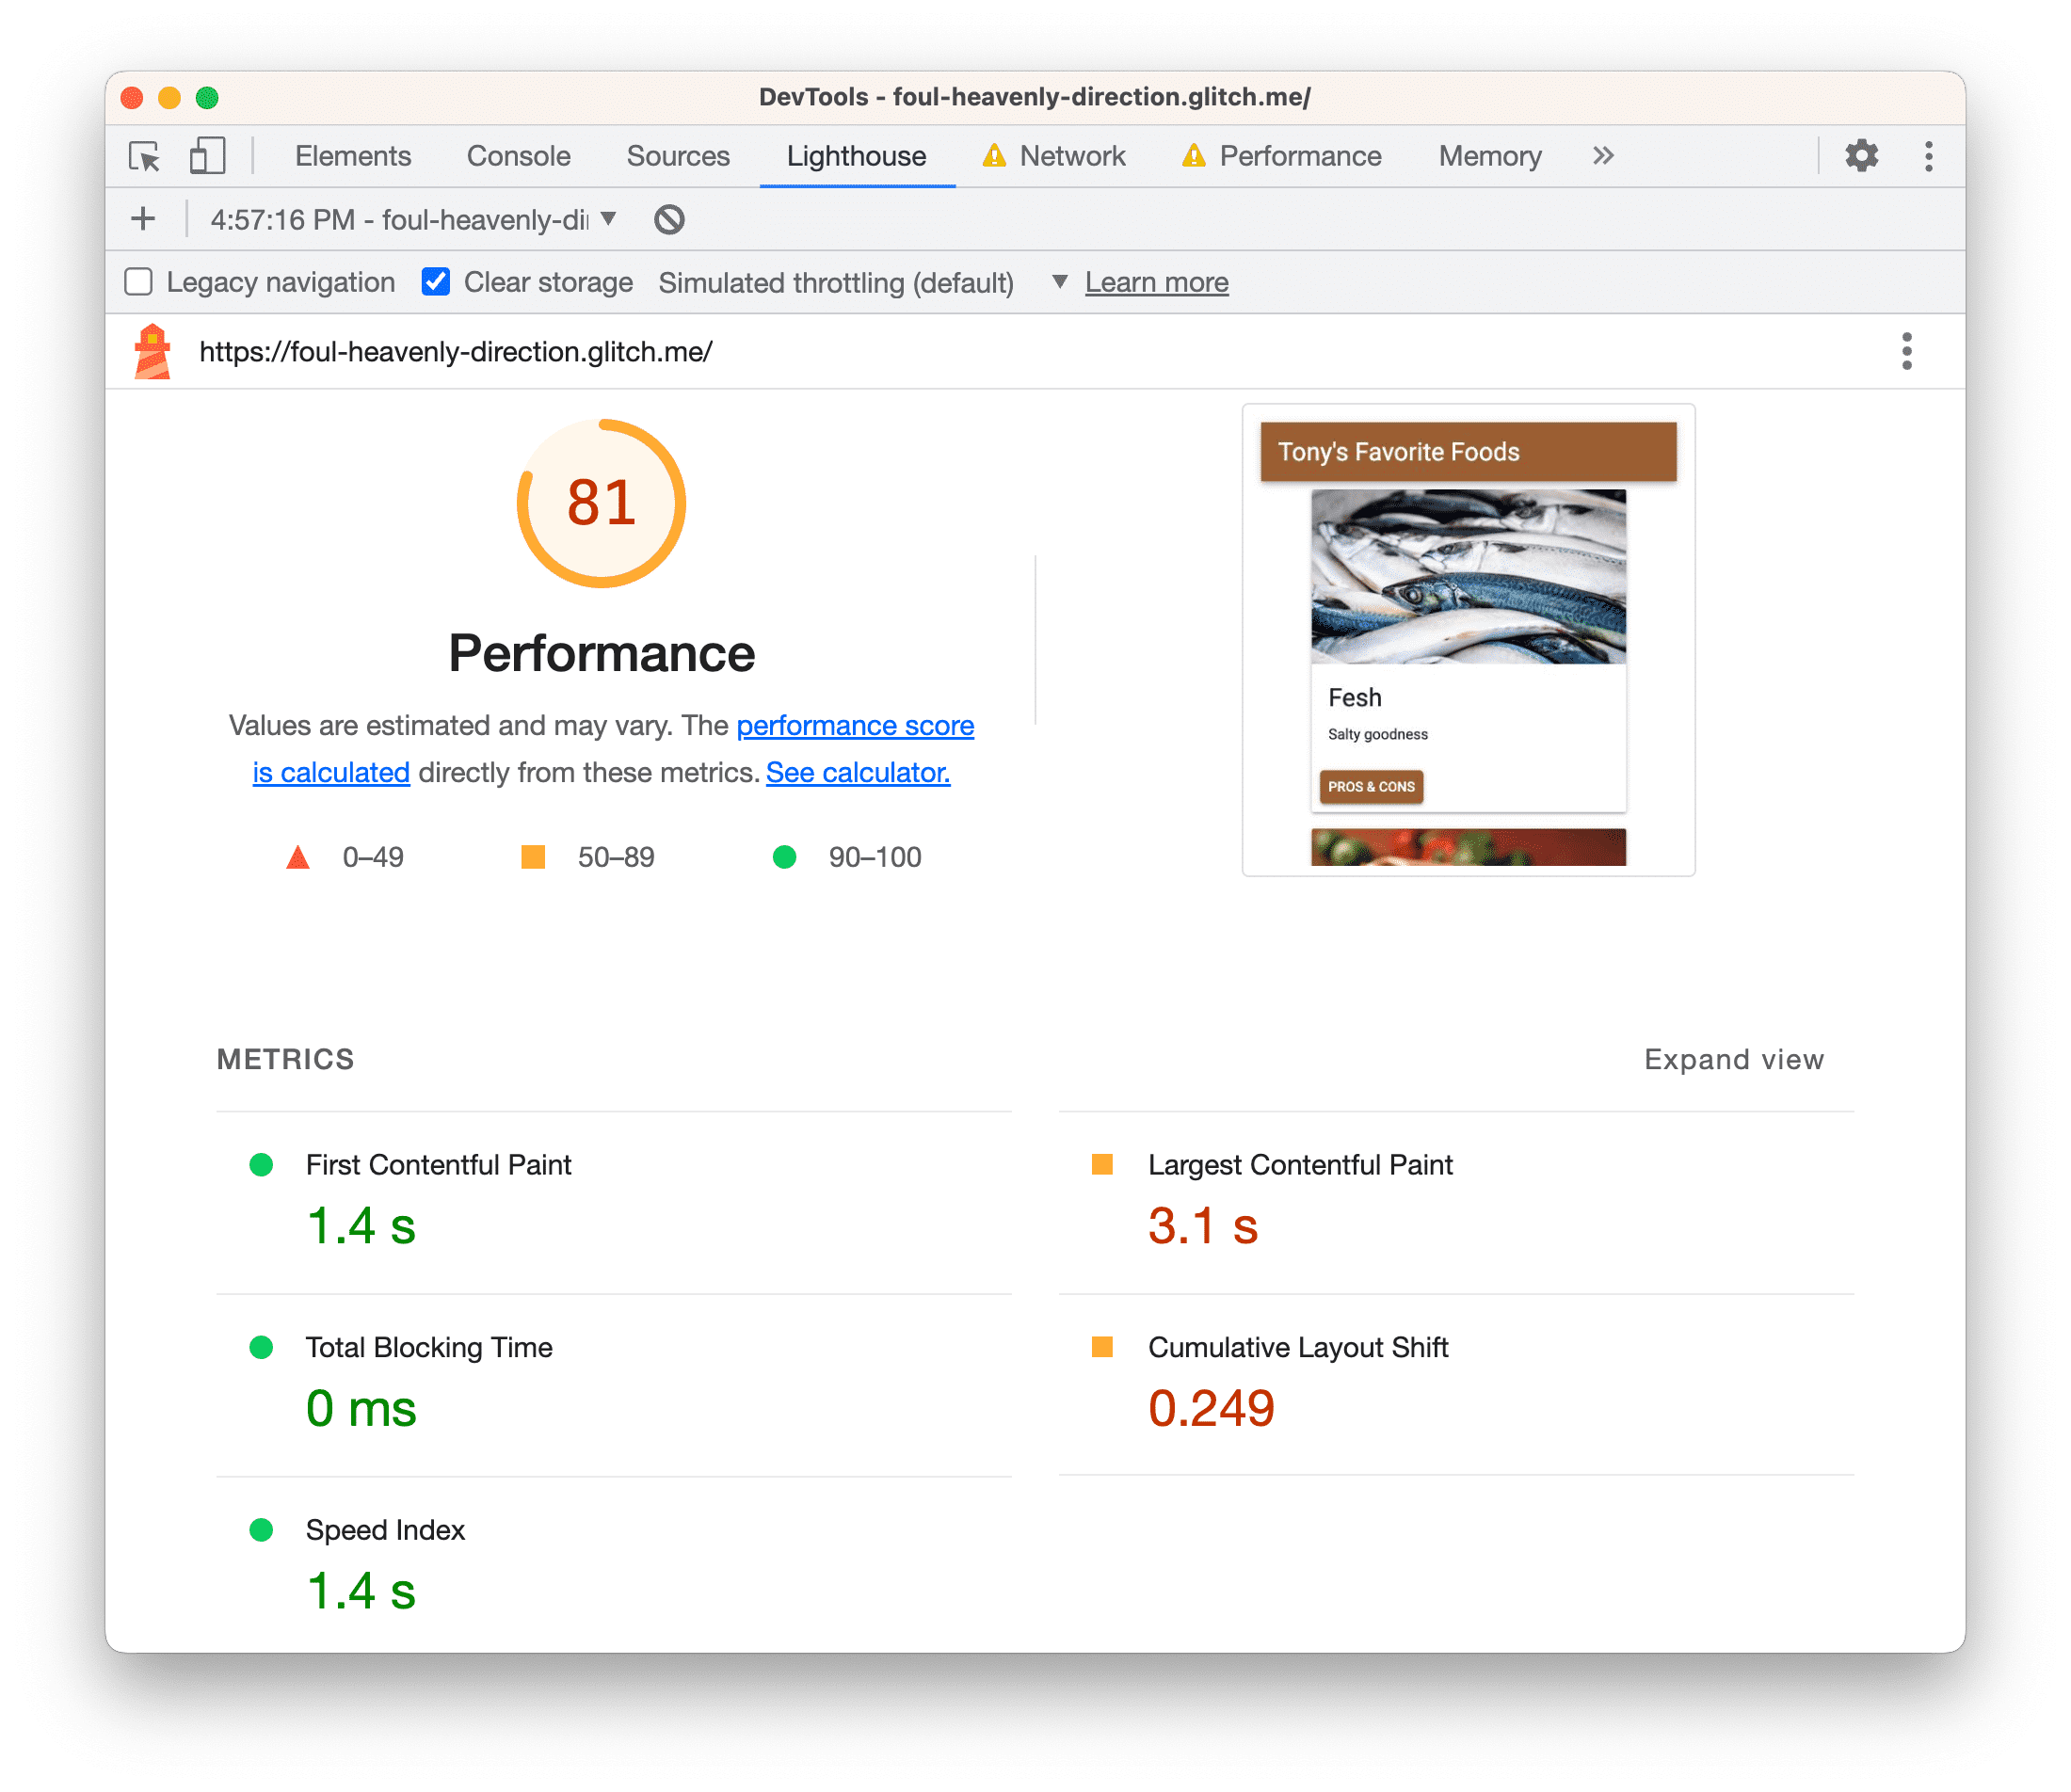Click the Lighthouse flame icon

tap(156, 350)
